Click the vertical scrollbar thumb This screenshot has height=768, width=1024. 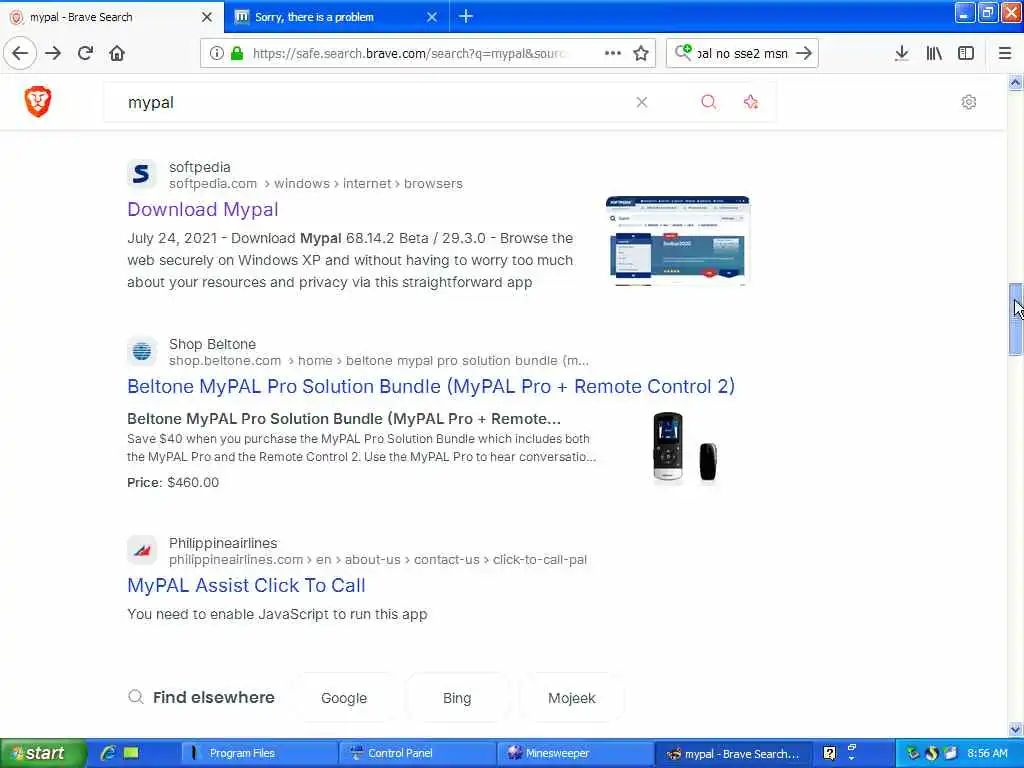point(1015,319)
